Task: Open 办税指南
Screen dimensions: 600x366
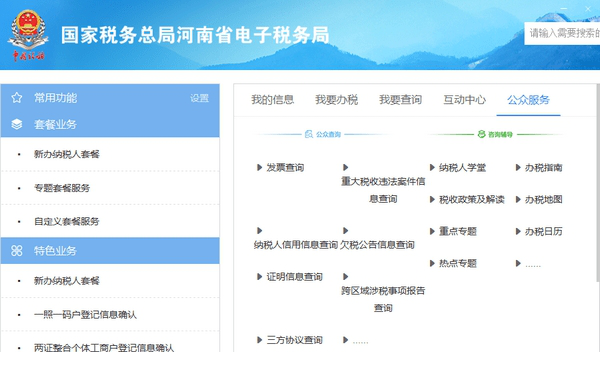Action: pyautogui.click(x=543, y=167)
